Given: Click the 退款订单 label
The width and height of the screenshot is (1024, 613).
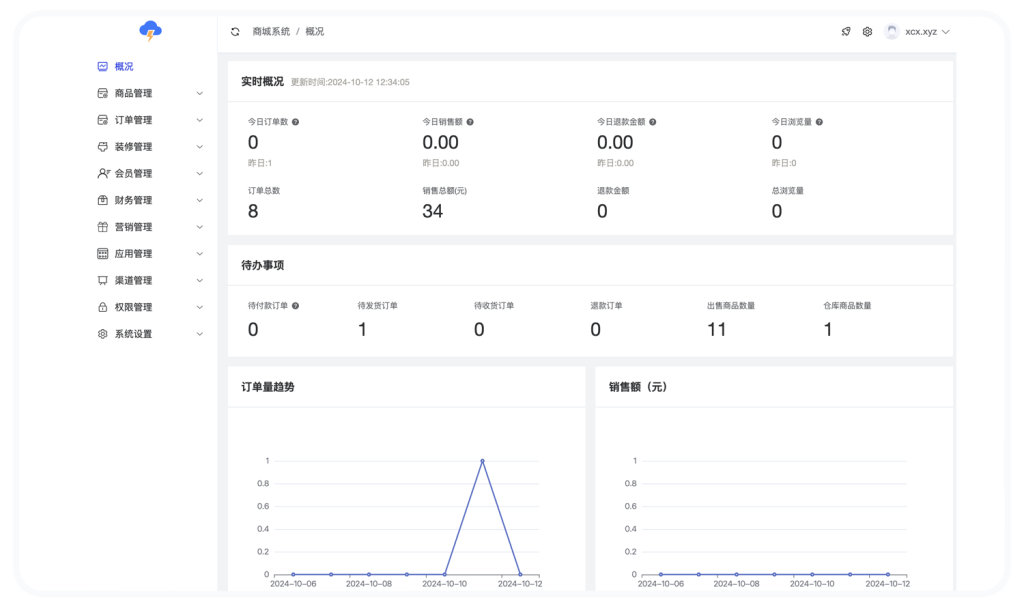Looking at the screenshot, I should point(606,306).
